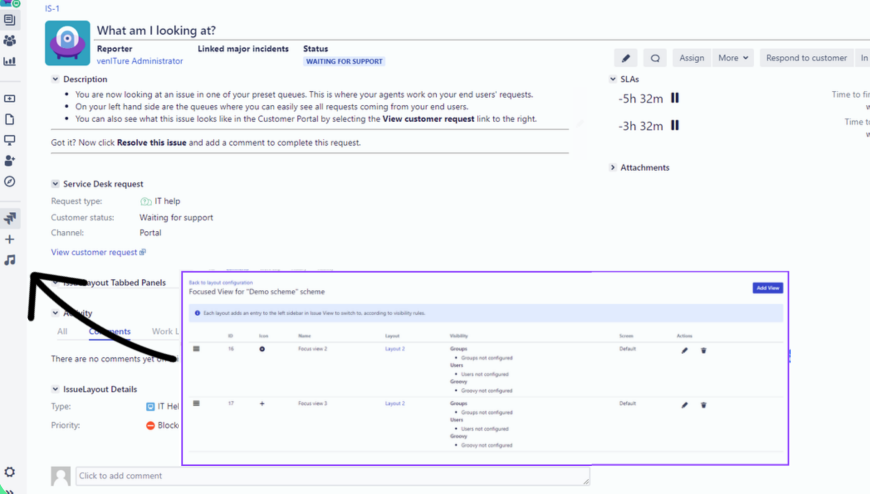Open the Customers people icon in sidebar
This screenshot has height=494, width=870.
click(x=9, y=41)
